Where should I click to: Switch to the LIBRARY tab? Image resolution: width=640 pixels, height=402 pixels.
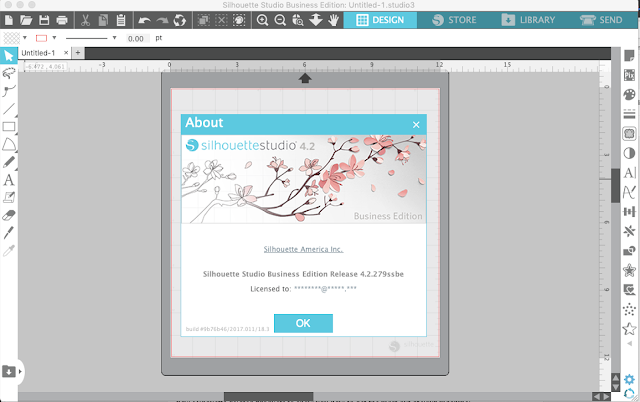pos(528,20)
